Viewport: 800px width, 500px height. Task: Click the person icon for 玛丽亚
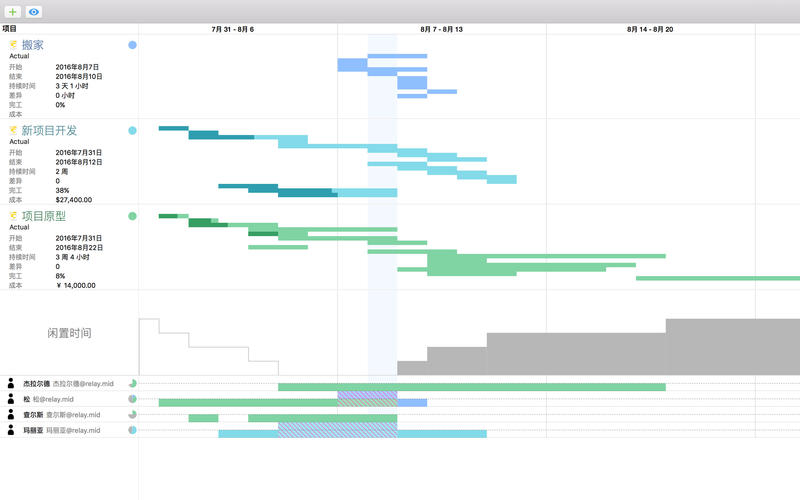[11, 430]
